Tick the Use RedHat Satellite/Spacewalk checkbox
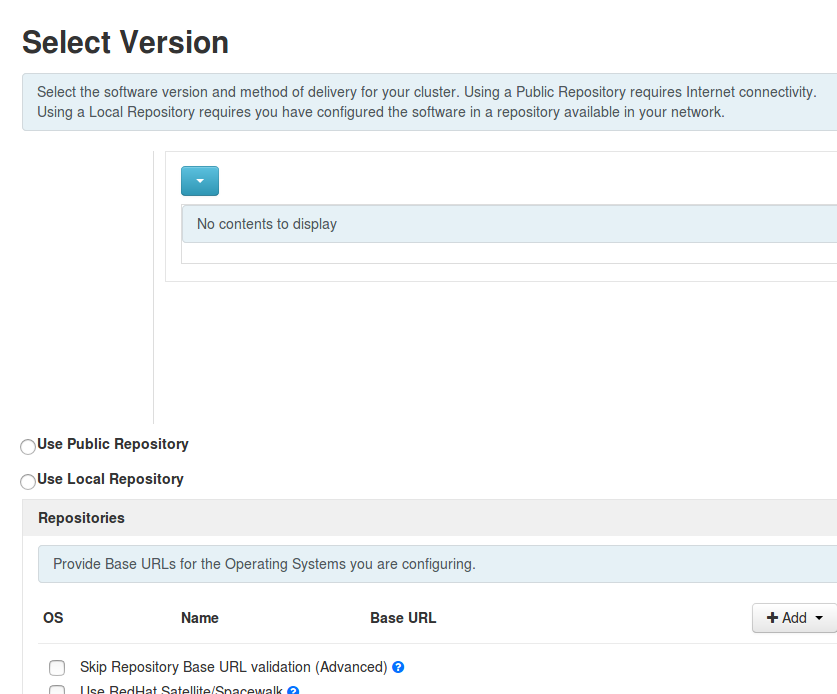The height and width of the screenshot is (694, 837). pyautogui.click(x=57, y=690)
